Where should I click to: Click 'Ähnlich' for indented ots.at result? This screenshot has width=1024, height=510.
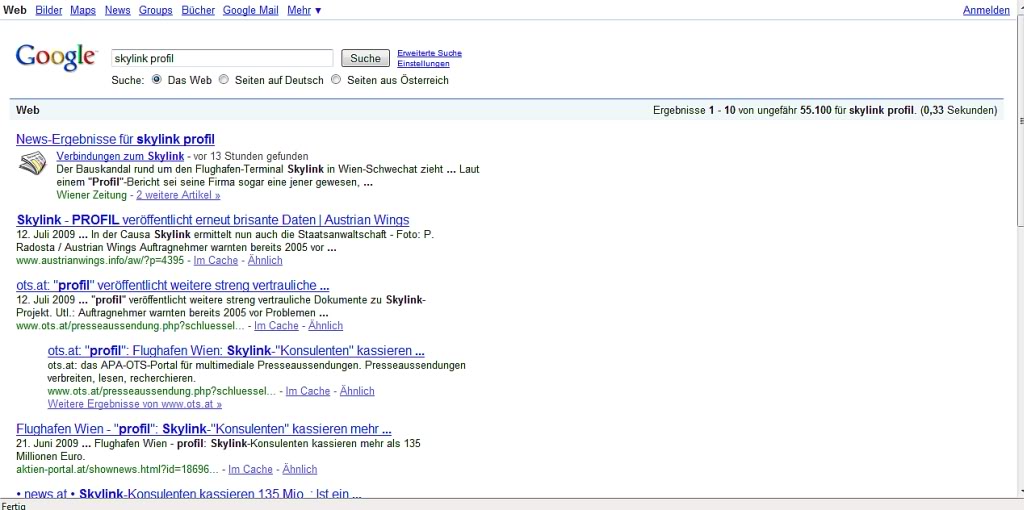(357, 390)
